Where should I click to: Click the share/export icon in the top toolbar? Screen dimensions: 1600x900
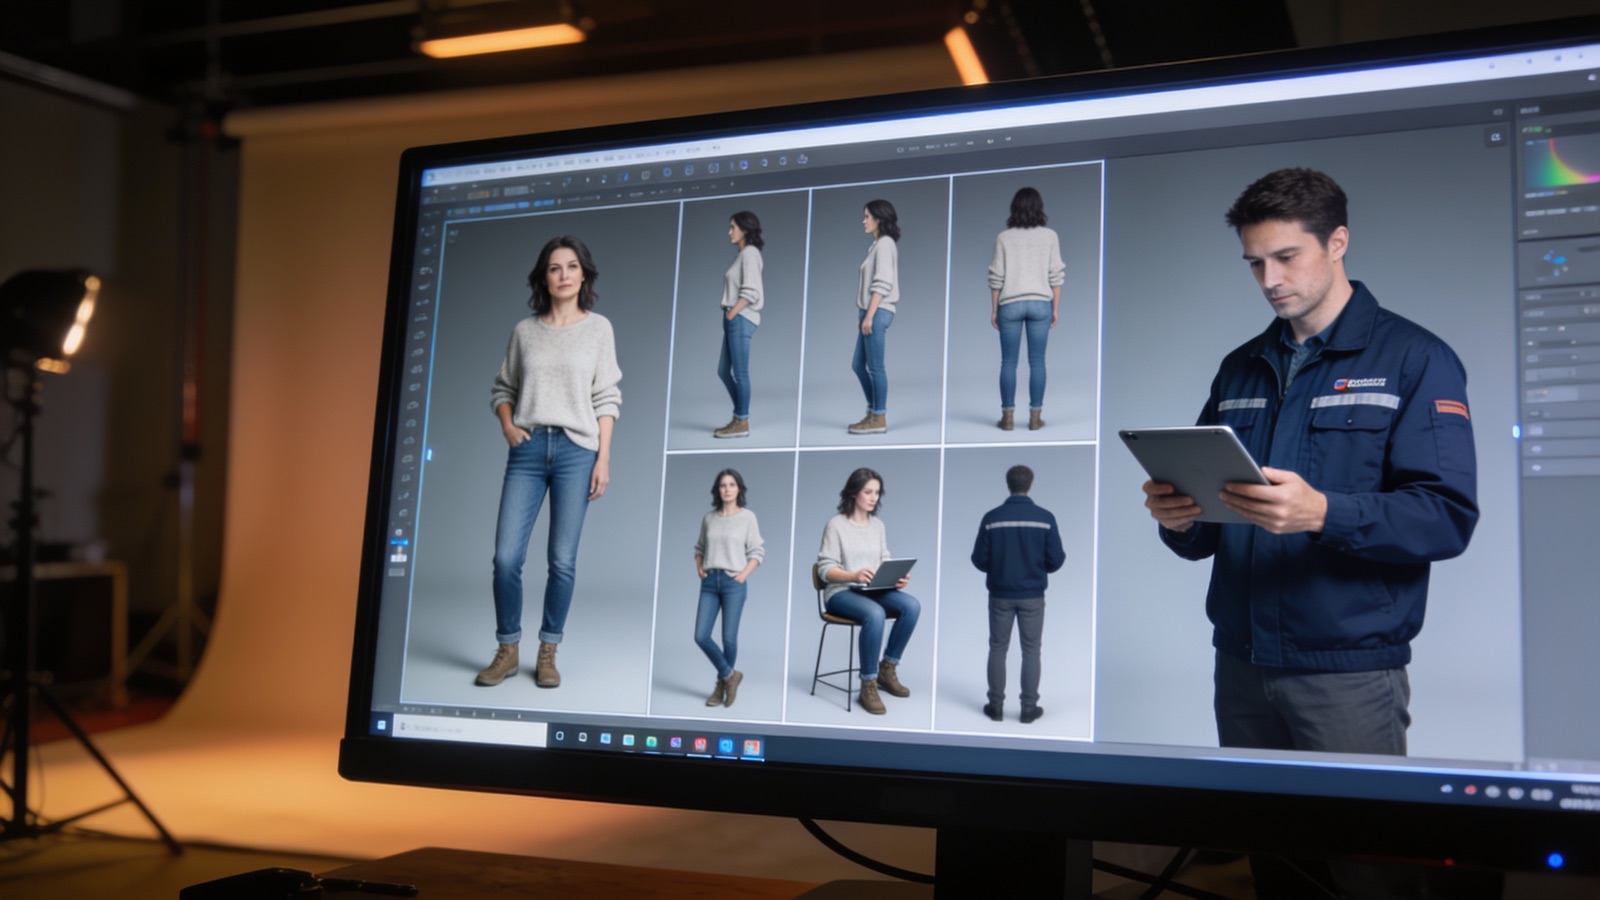pyautogui.click(x=802, y=159)
